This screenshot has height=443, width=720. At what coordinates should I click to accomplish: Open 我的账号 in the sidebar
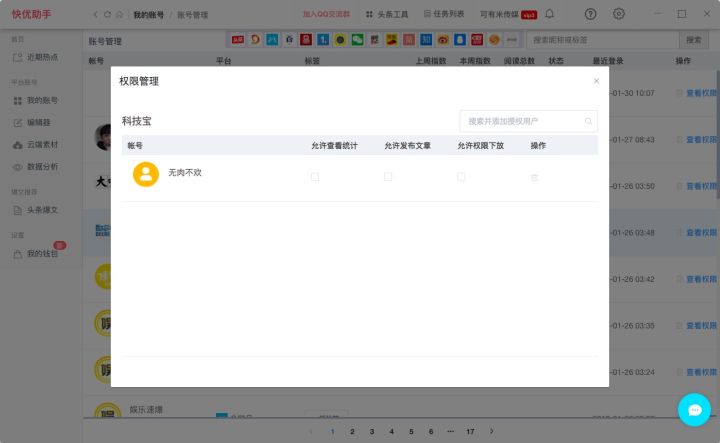pos(36,100)
